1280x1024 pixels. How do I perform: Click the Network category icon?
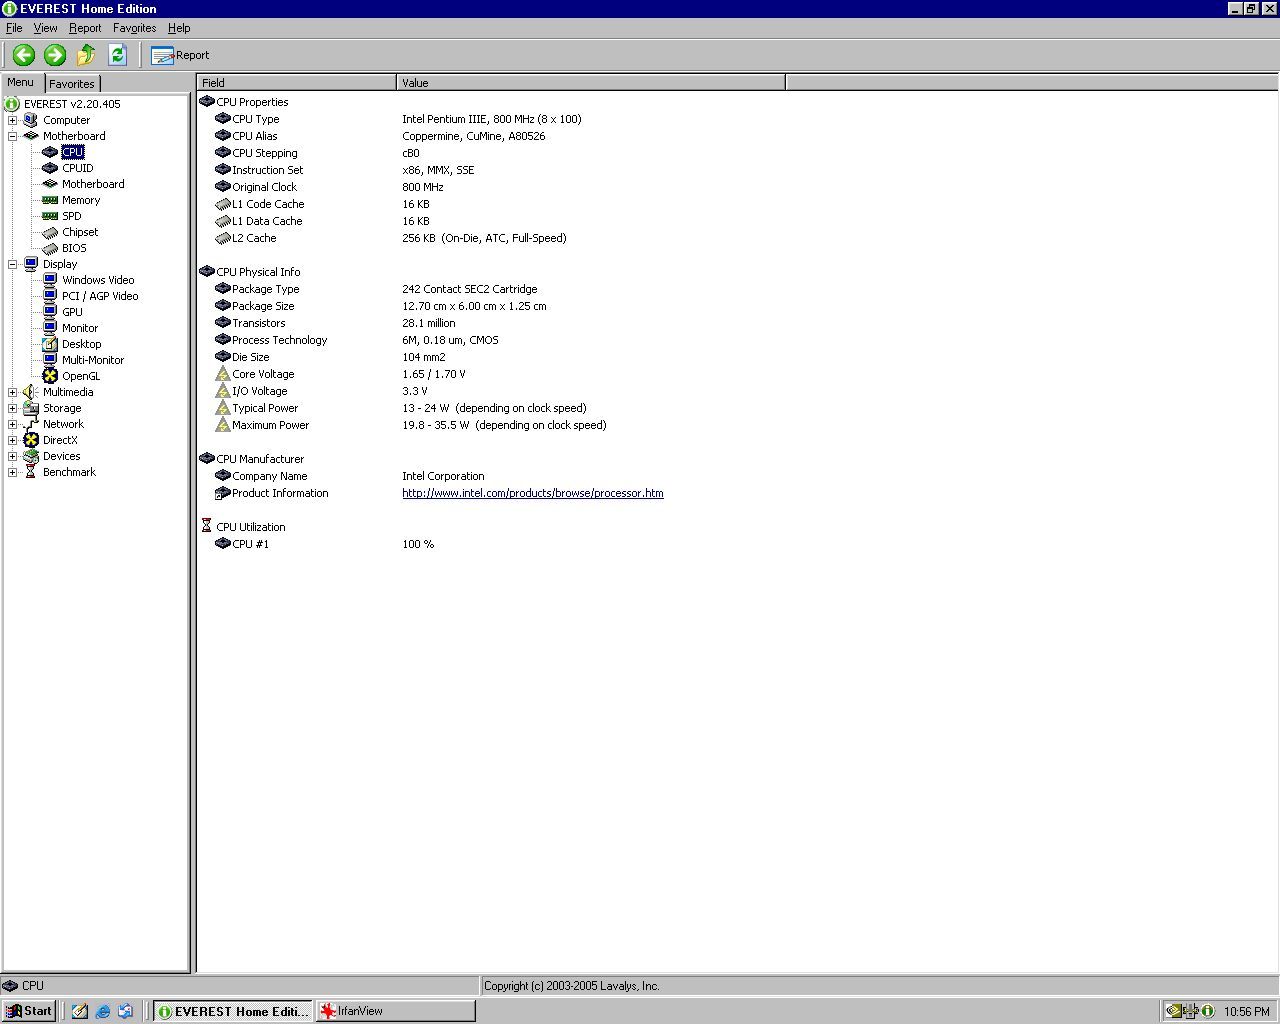pyautogui.click(x=31, y=424)
